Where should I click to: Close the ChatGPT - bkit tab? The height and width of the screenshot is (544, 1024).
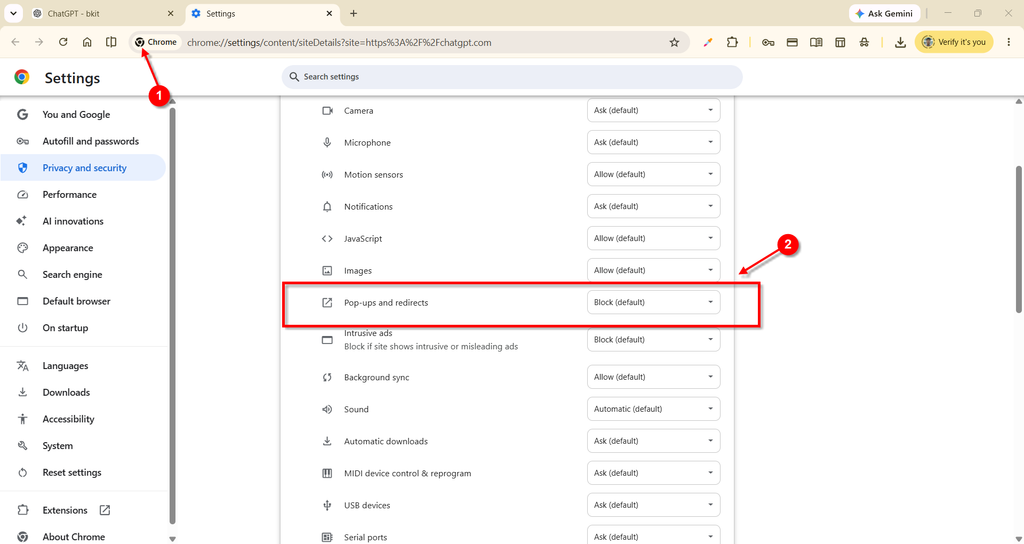pyautogui.click(x=170, y=13)
